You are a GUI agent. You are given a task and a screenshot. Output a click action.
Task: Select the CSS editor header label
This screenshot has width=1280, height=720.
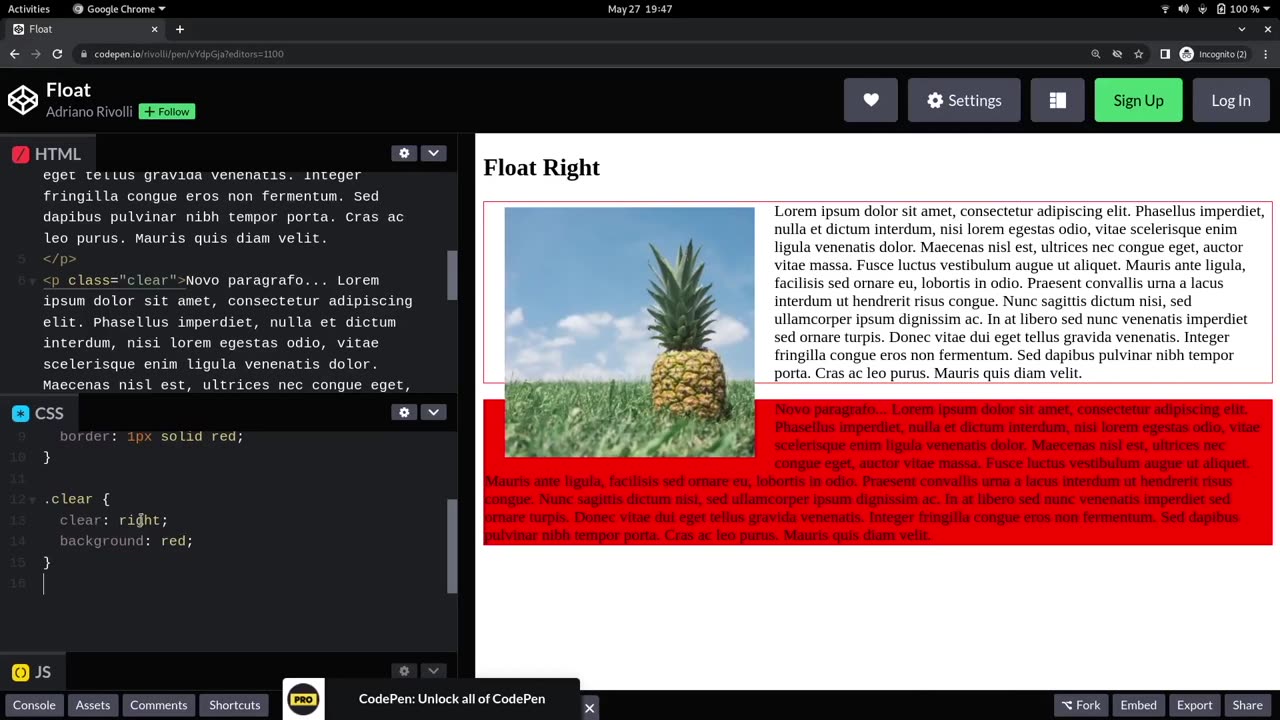pos(38,413)
